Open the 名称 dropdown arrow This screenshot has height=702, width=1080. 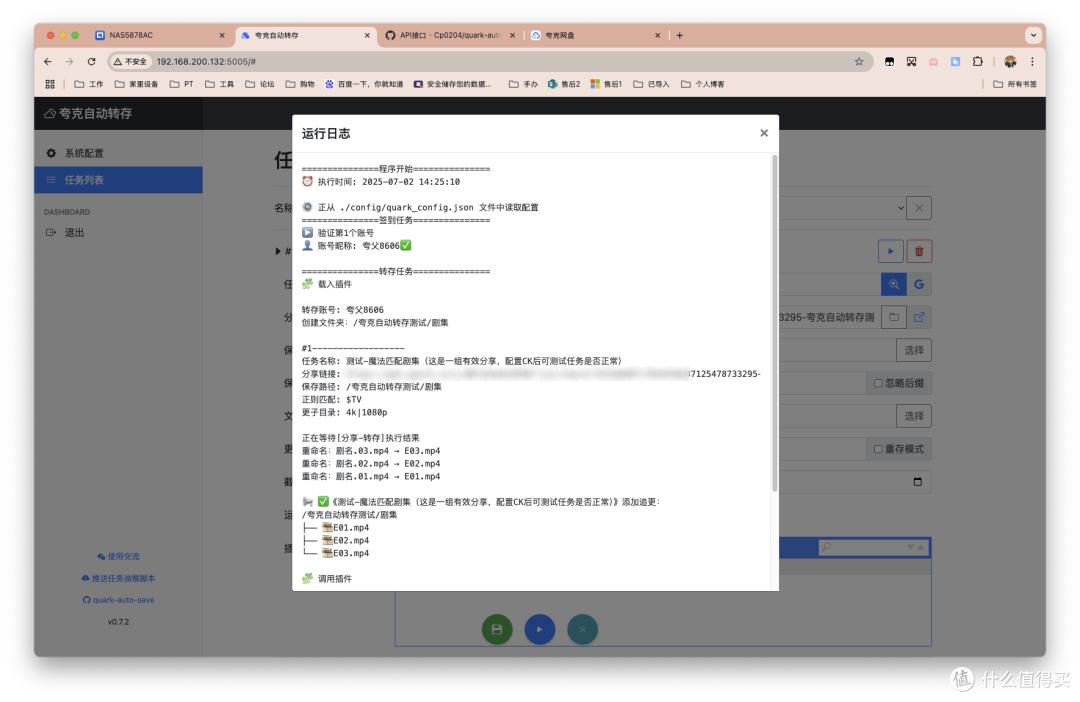click(902, 208)
